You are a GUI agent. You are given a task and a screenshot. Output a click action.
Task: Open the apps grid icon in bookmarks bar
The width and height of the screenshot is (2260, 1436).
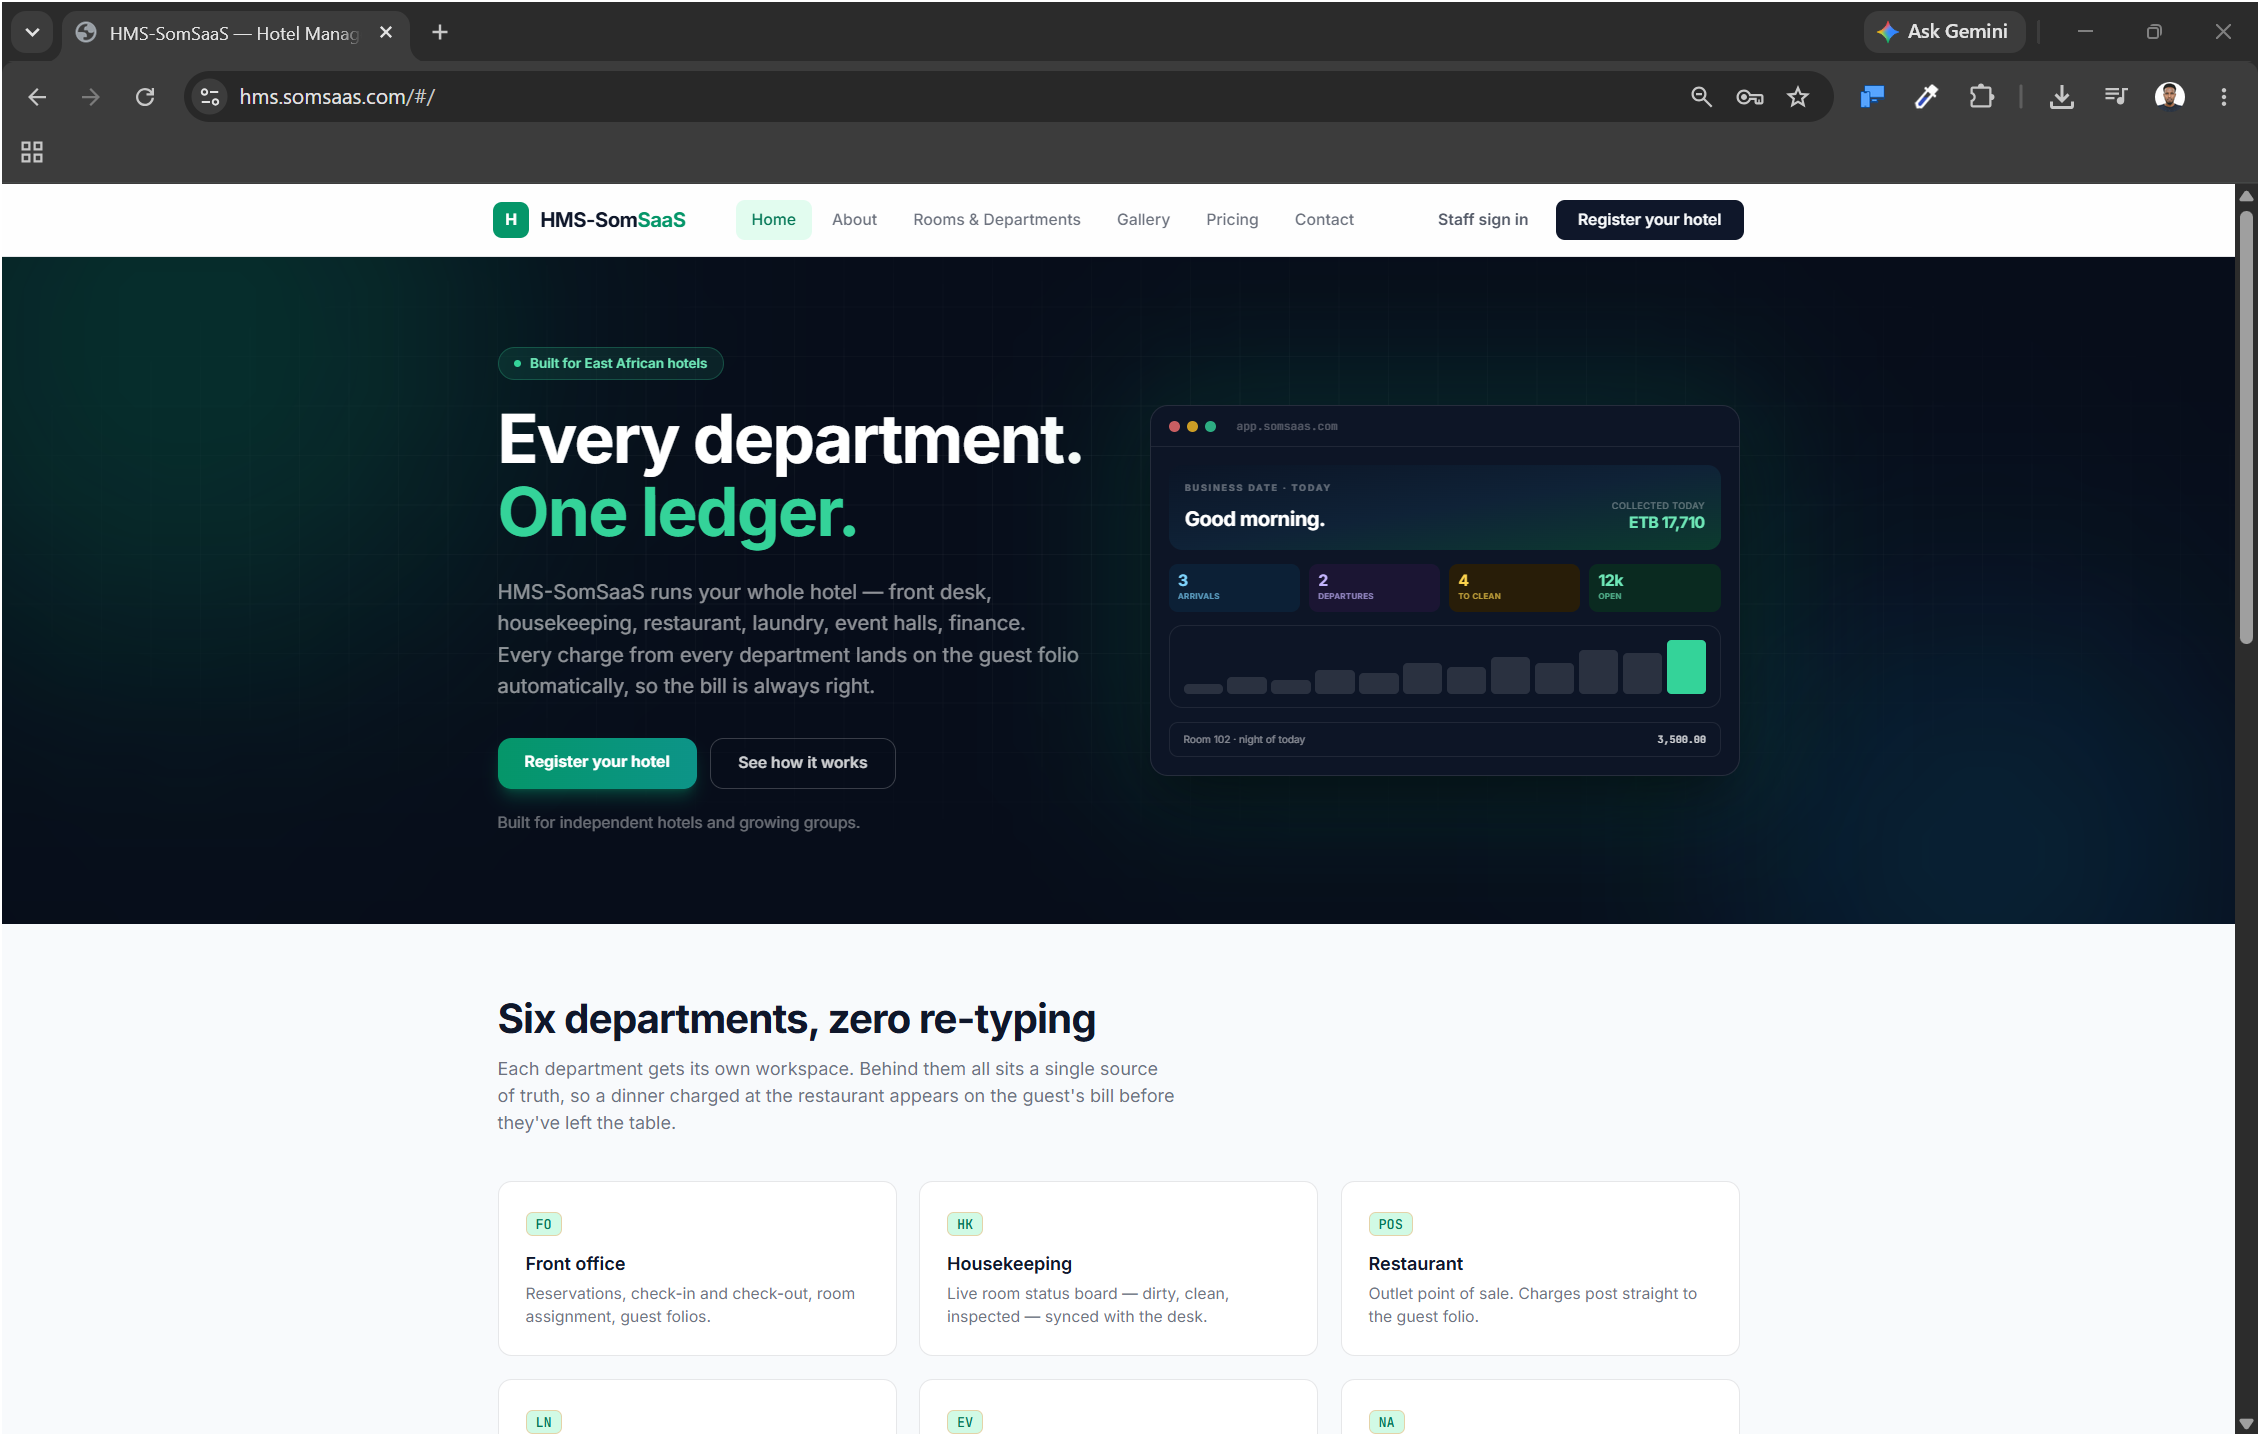pos(32,152)
